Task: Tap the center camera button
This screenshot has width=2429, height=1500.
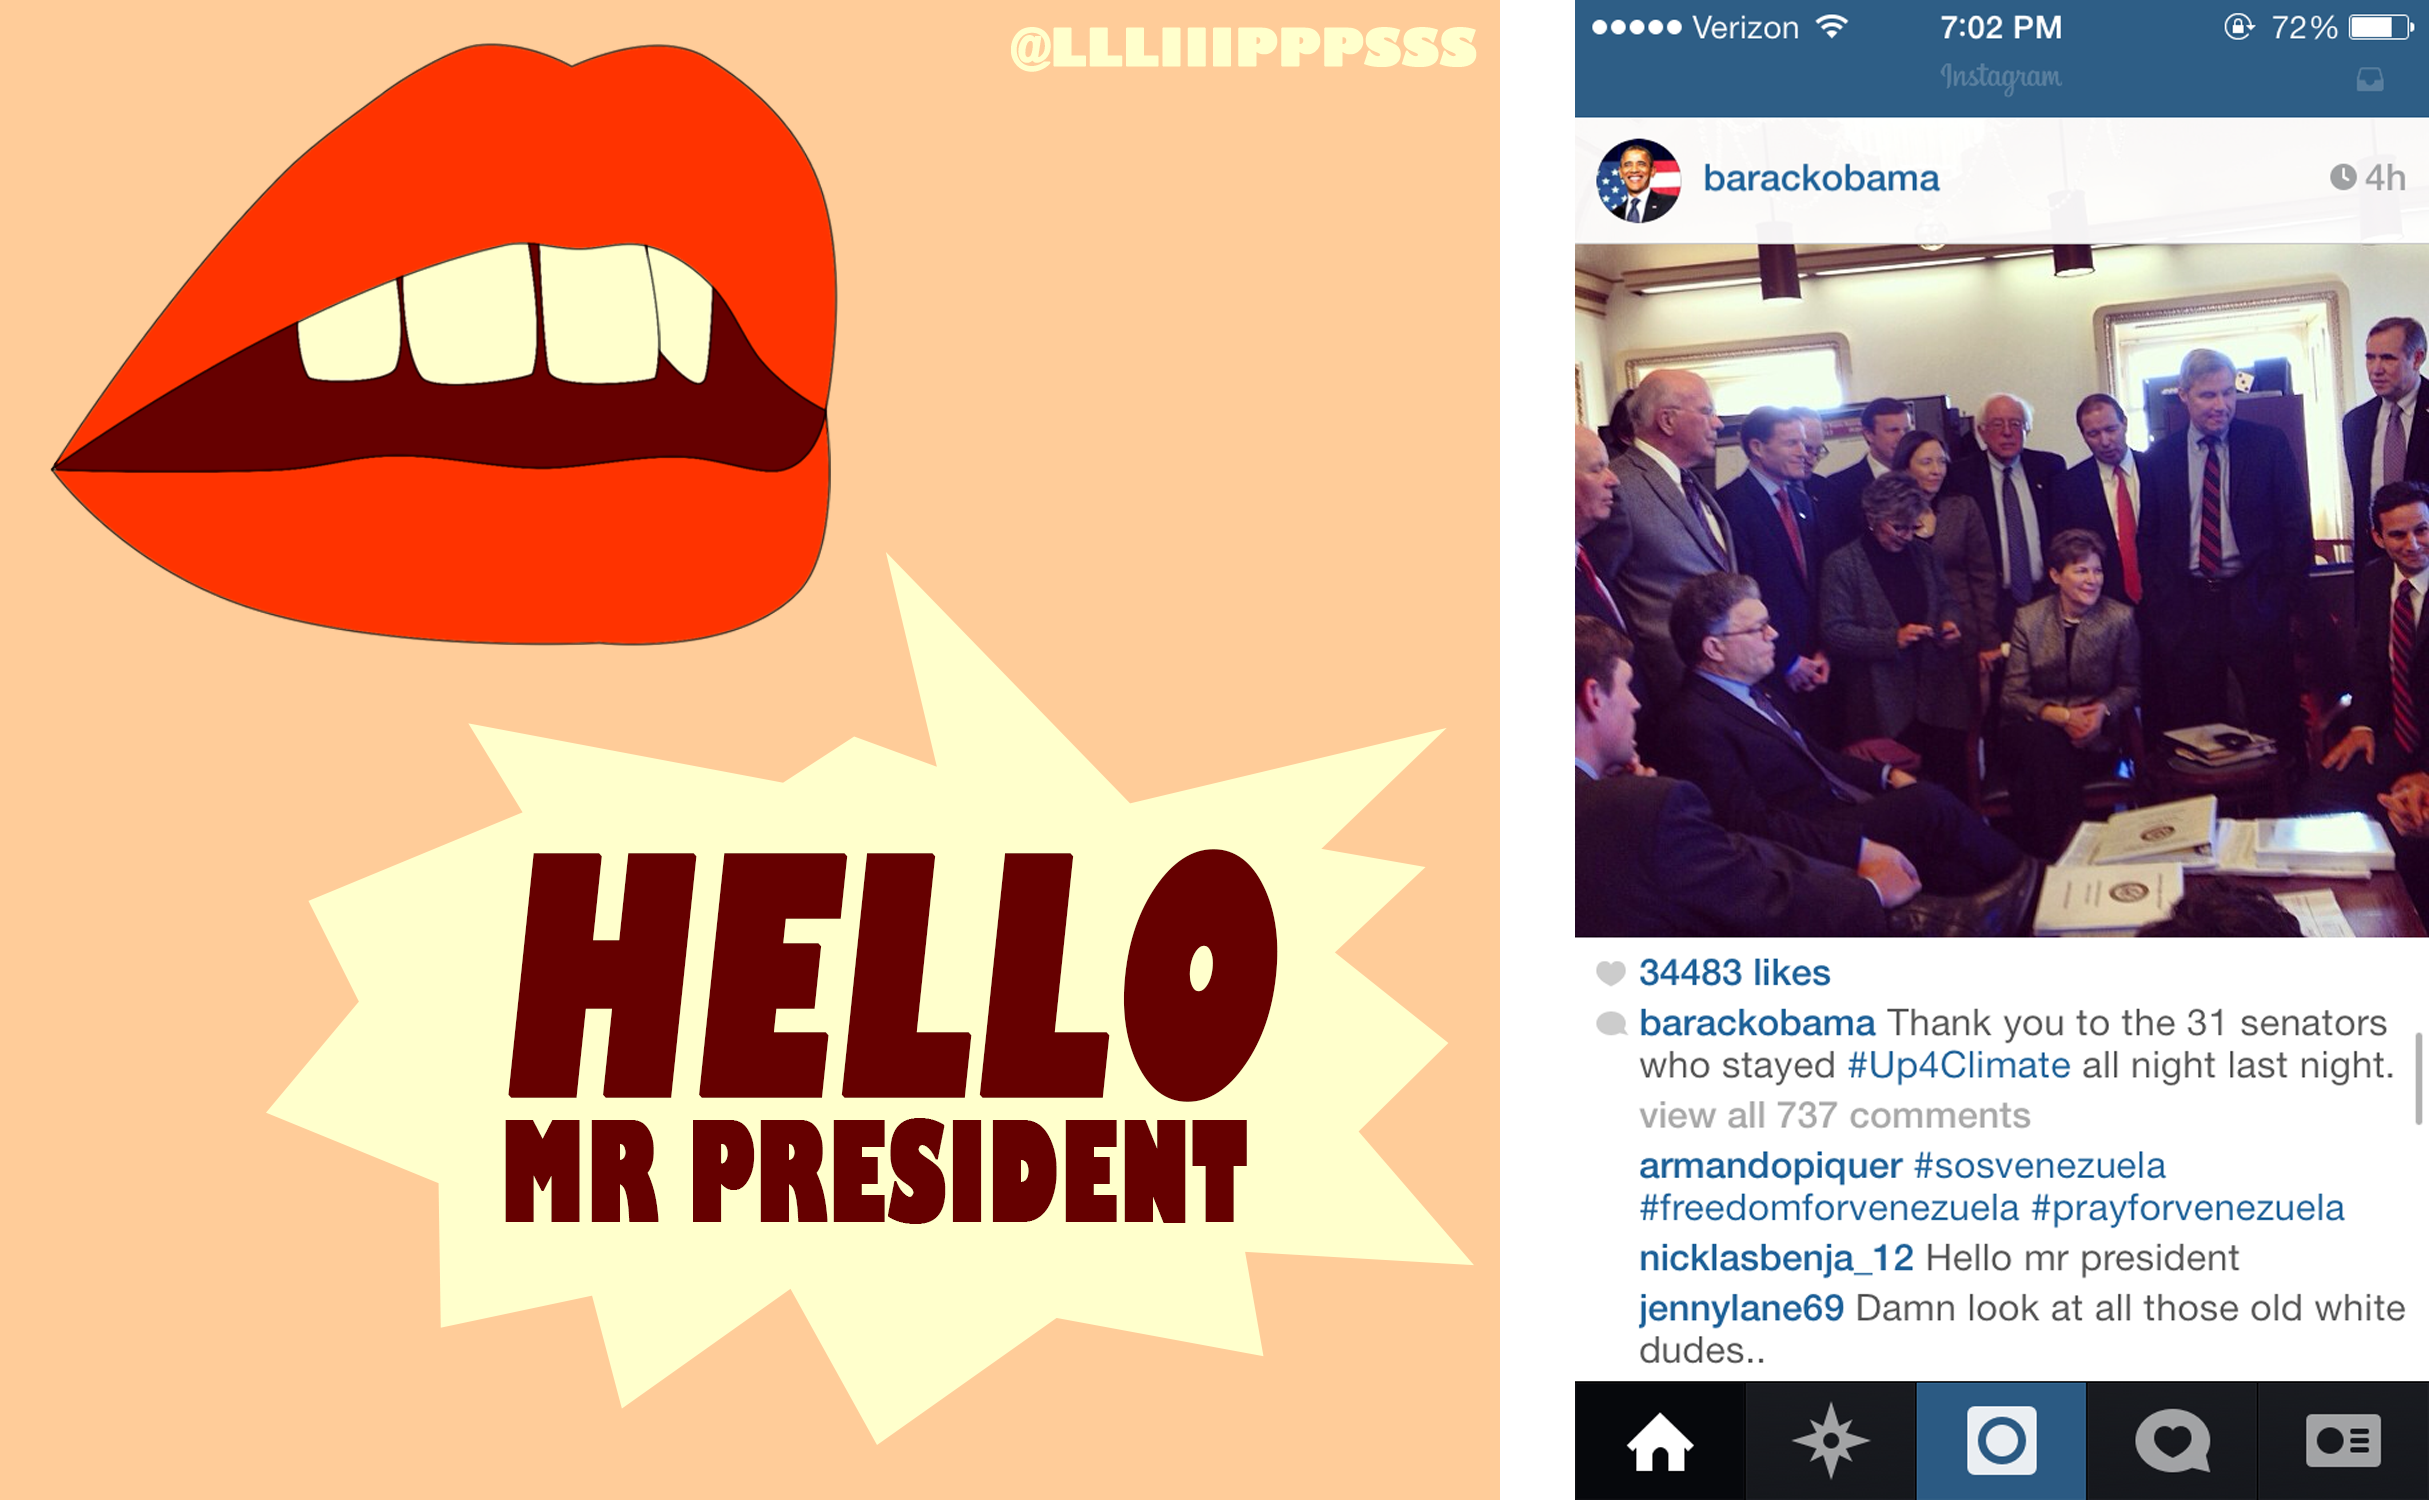Action: click(x=2001, y=1441)
